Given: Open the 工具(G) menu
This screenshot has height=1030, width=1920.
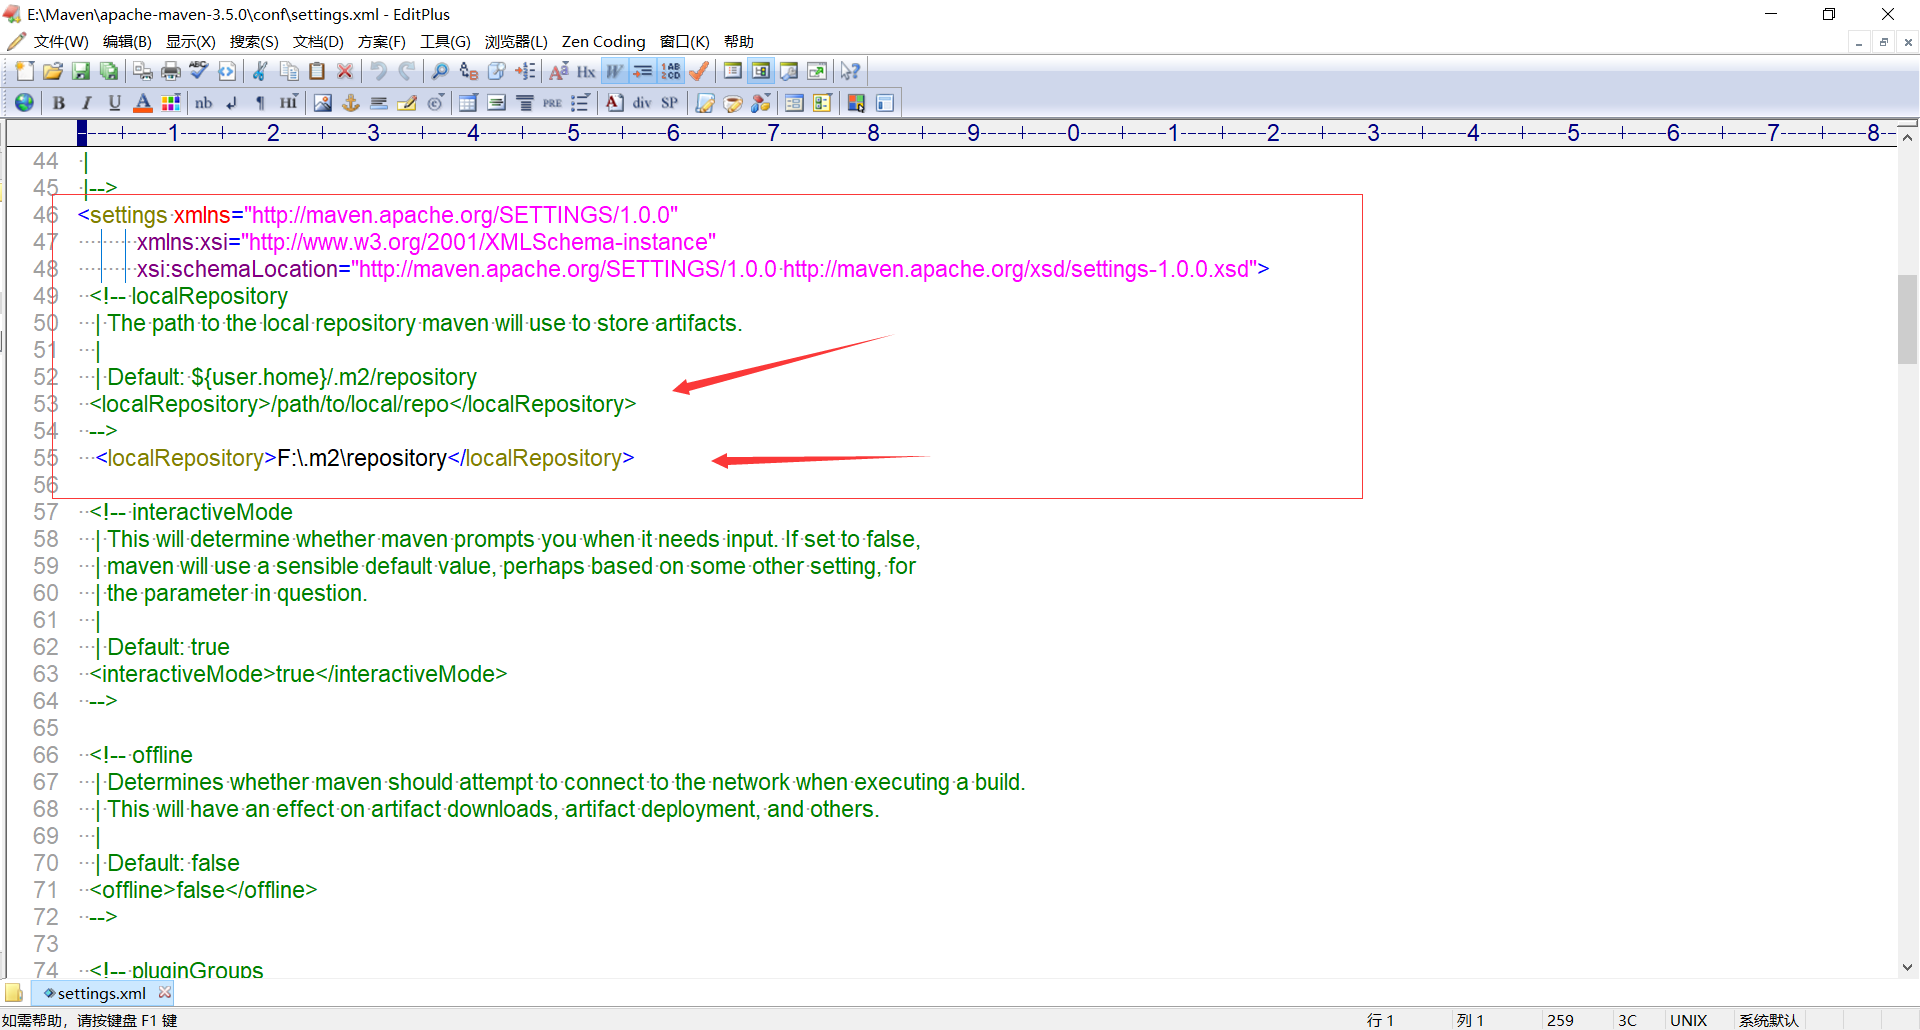Looking at the screenshot, I should [x=445, y=41].
